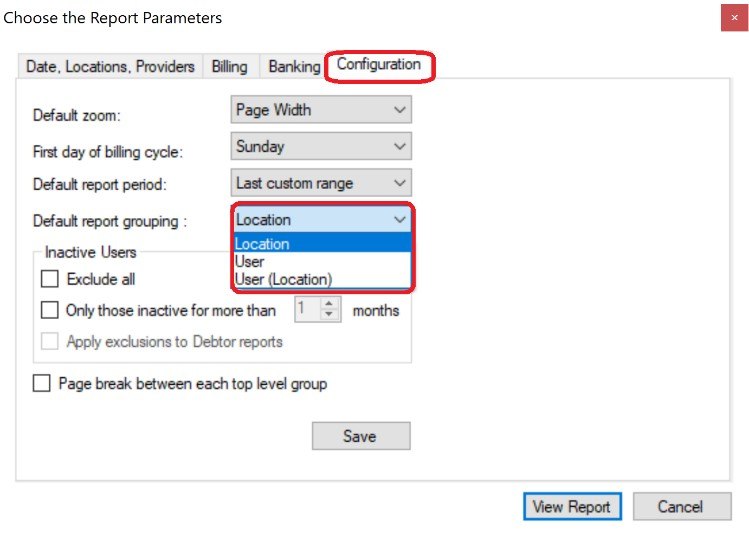Expand the Default zoom dropdown
Screen dimensions: 749x536
(321, 110)
